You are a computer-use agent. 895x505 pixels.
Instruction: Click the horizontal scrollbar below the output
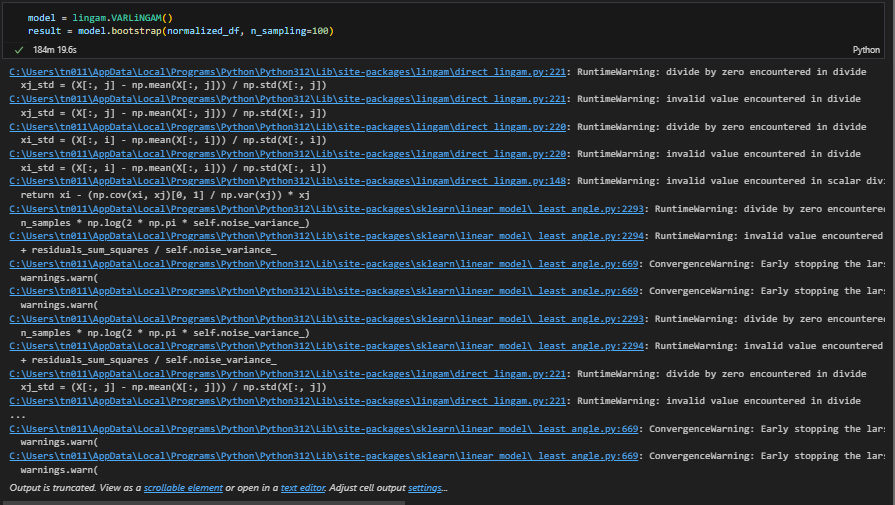[x=200, y=501]
